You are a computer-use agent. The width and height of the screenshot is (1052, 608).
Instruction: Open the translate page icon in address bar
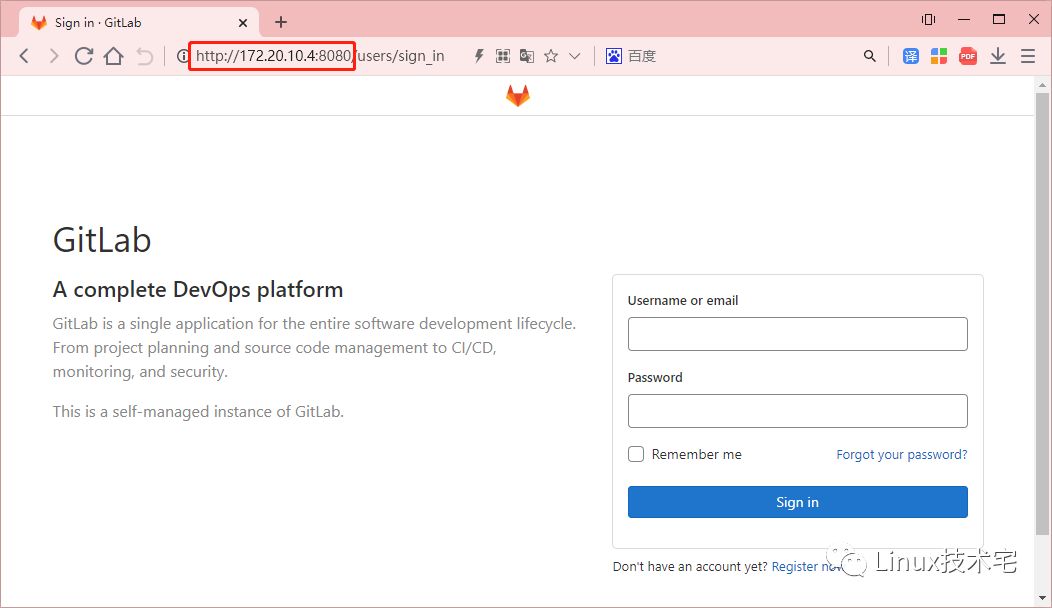527,56
